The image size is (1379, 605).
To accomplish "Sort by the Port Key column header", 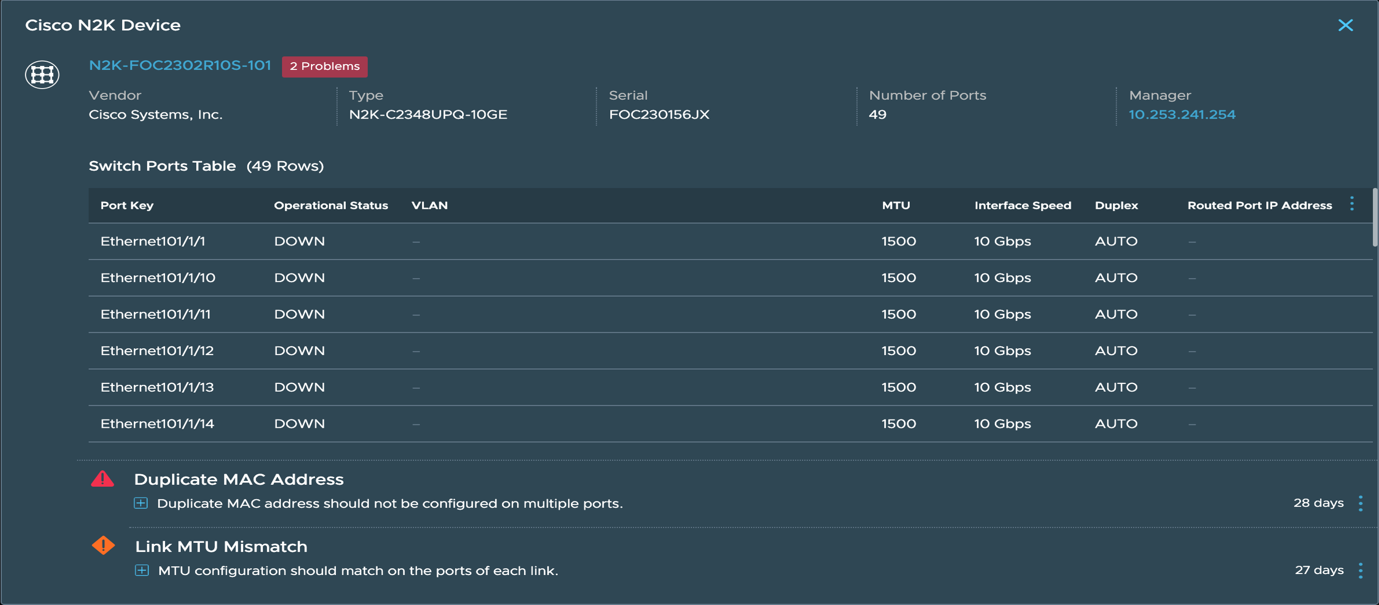I will [x=127, y=205].
